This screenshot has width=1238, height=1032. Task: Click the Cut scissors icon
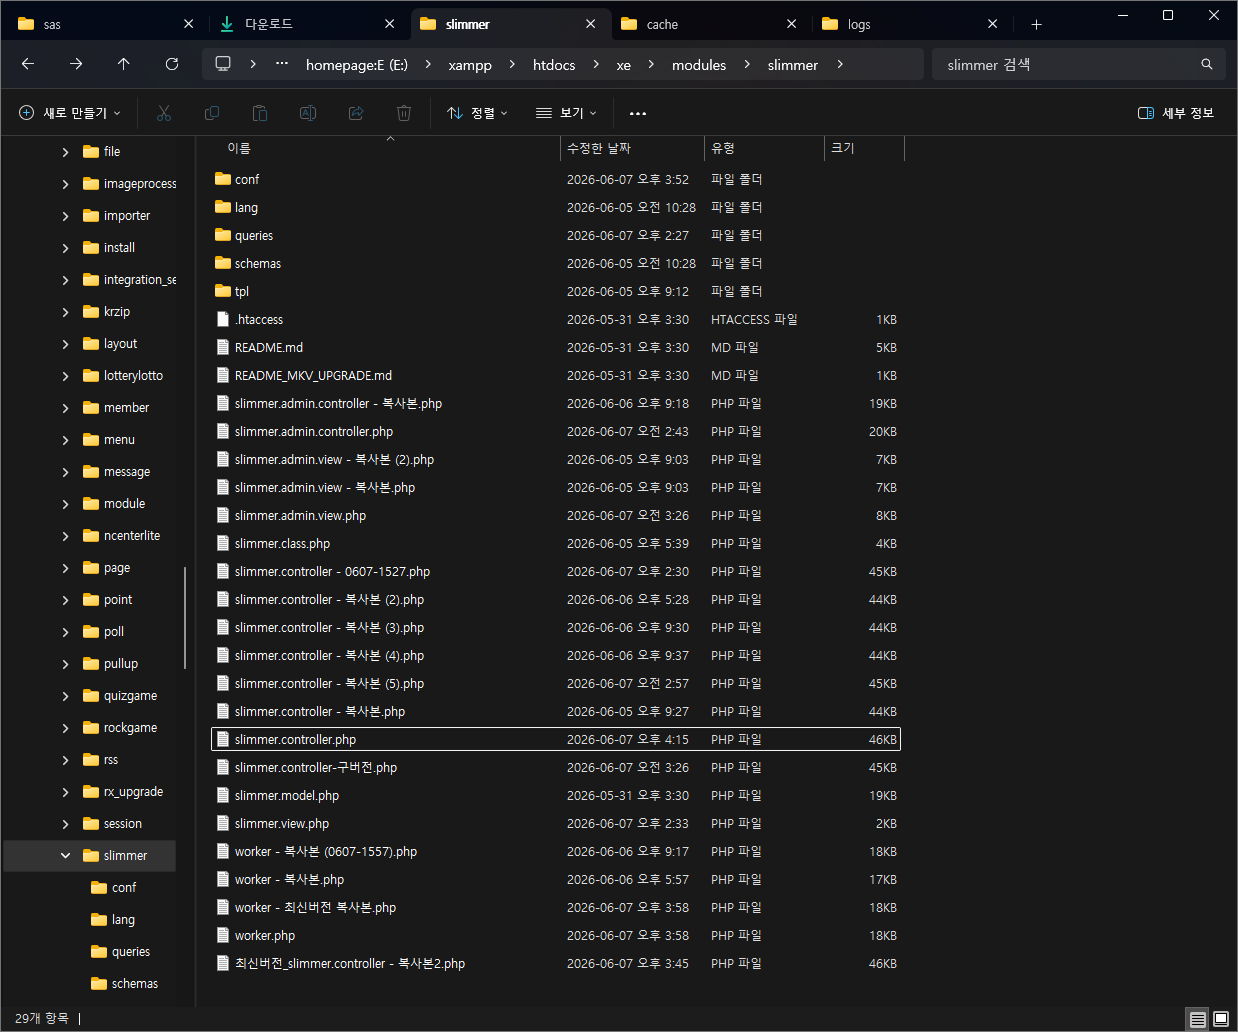point(164,113)
